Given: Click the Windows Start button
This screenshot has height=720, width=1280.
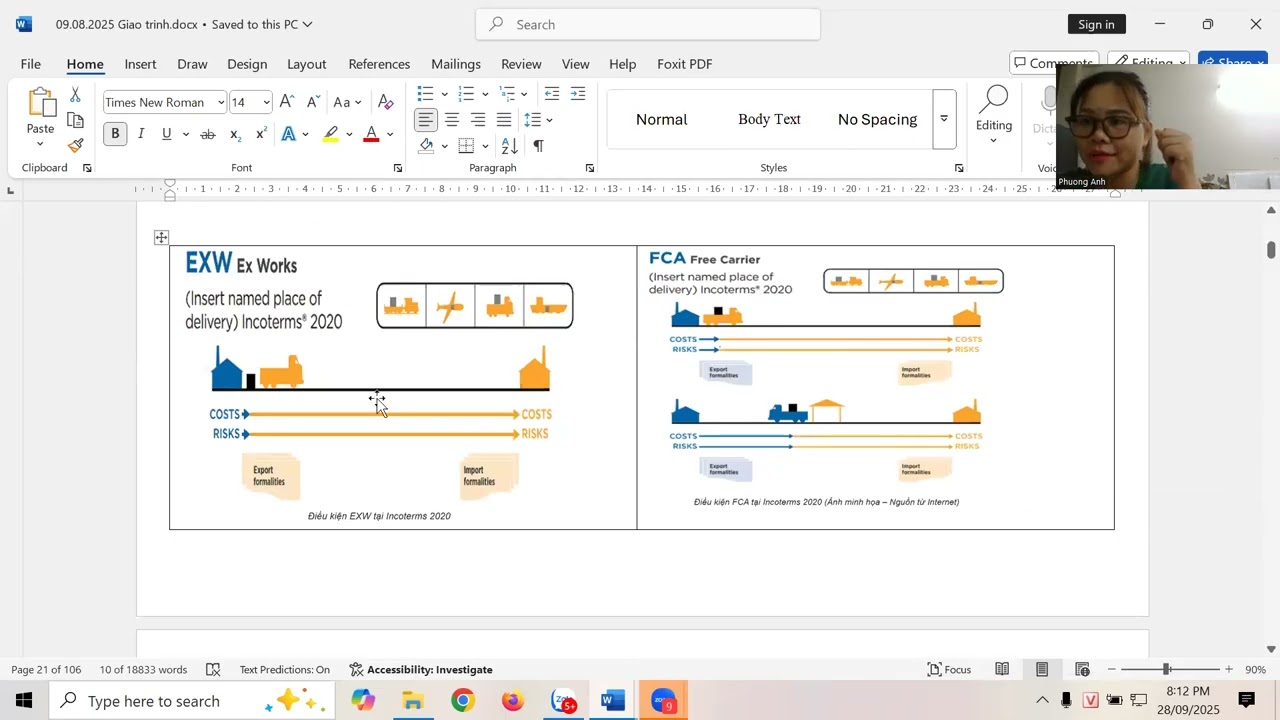Looking at the screenshot, I should pyautogui.click(x=24, y=701).
